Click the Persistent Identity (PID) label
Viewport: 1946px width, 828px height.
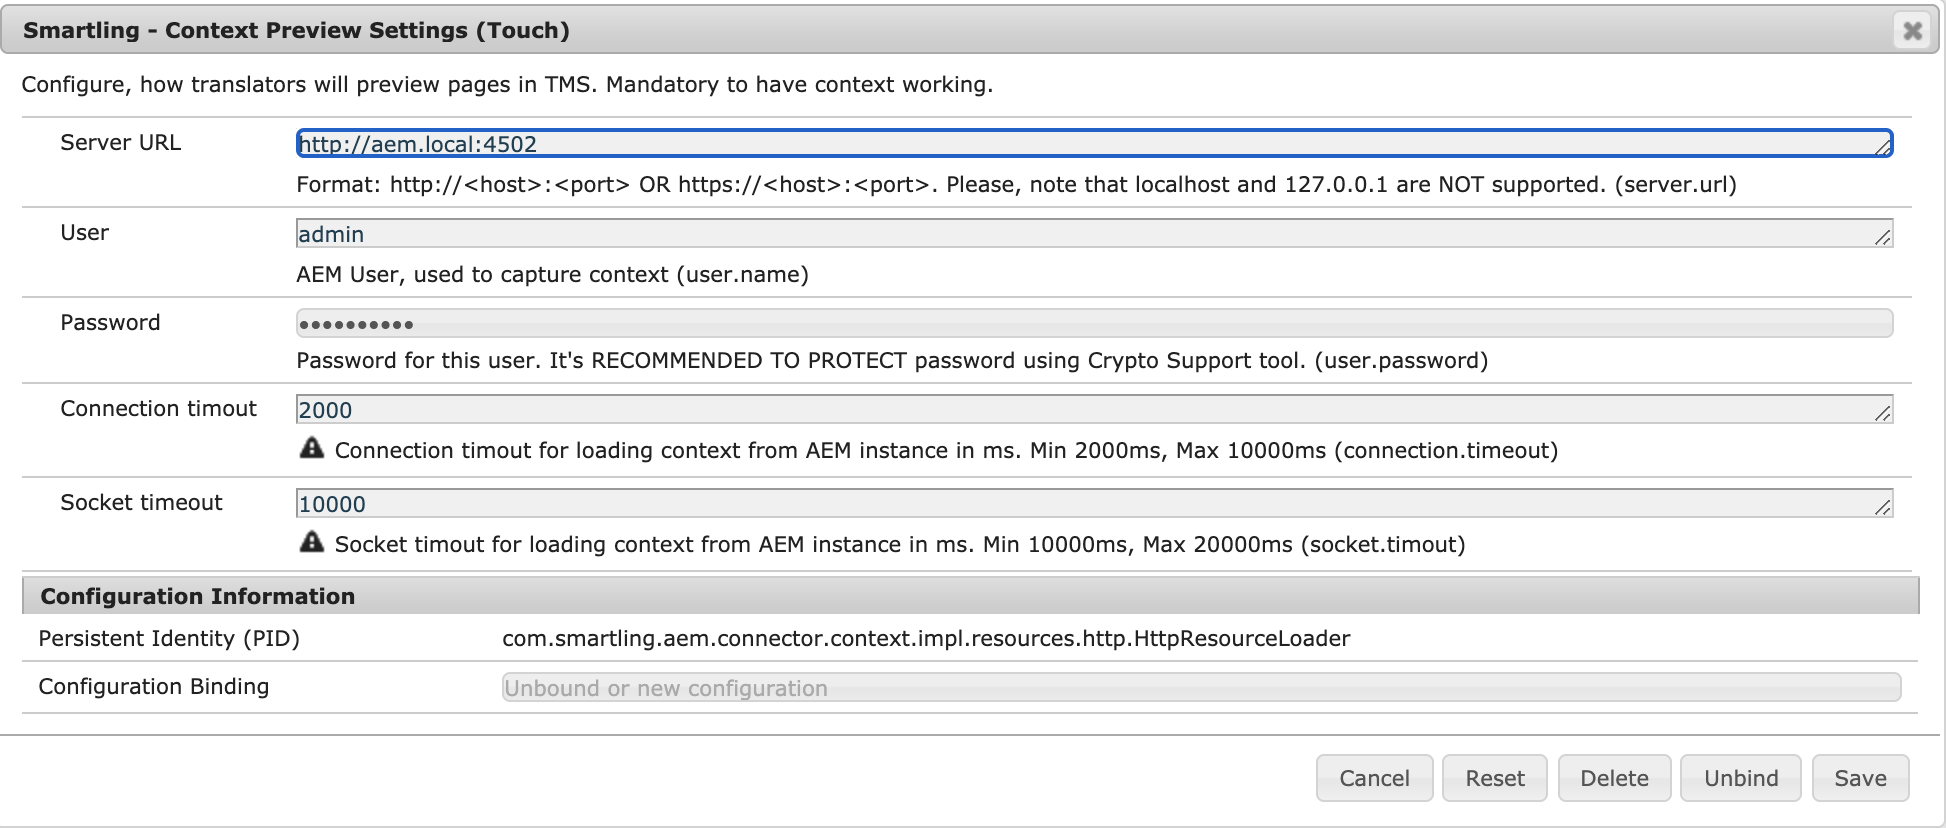pyautogui.click(x=169, y=639)
